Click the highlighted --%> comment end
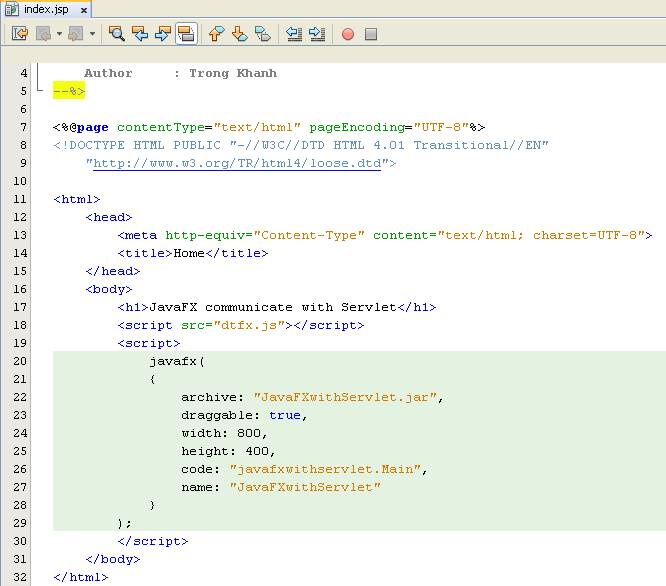The width and height of the screenshot is (666, 586). [x=69, y=91]
